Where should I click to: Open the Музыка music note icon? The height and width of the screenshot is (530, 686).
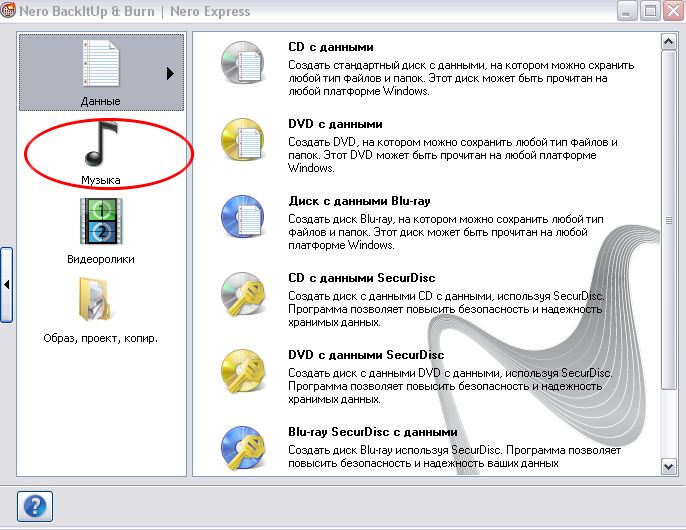pyautogui.click(x=102, y=144)
